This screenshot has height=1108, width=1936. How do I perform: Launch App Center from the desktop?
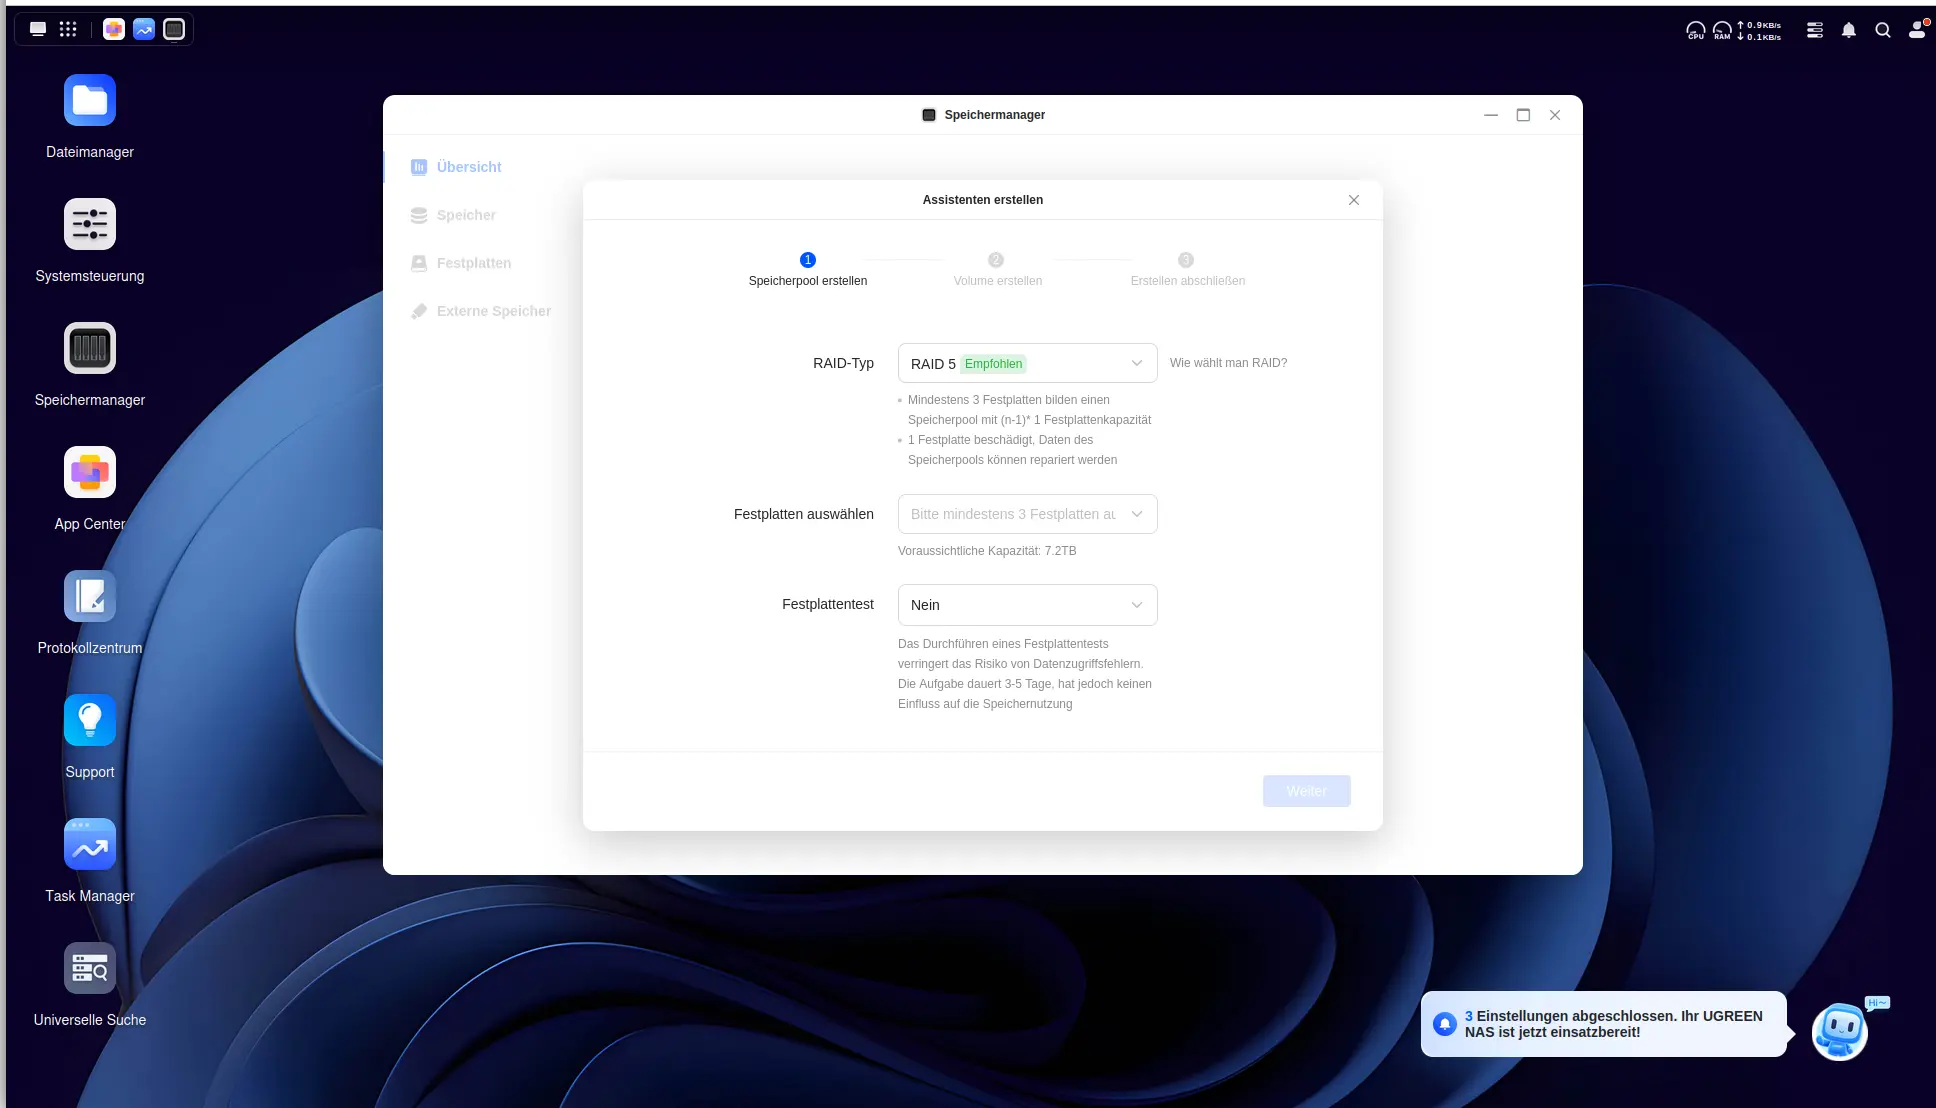[90, 472]
